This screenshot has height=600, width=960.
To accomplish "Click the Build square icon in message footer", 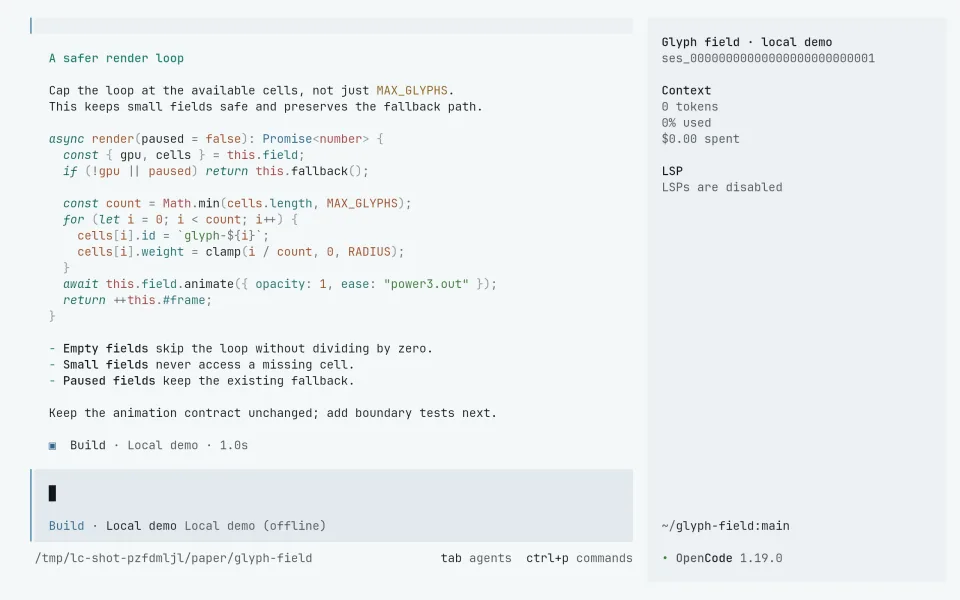I will [53, 446].
